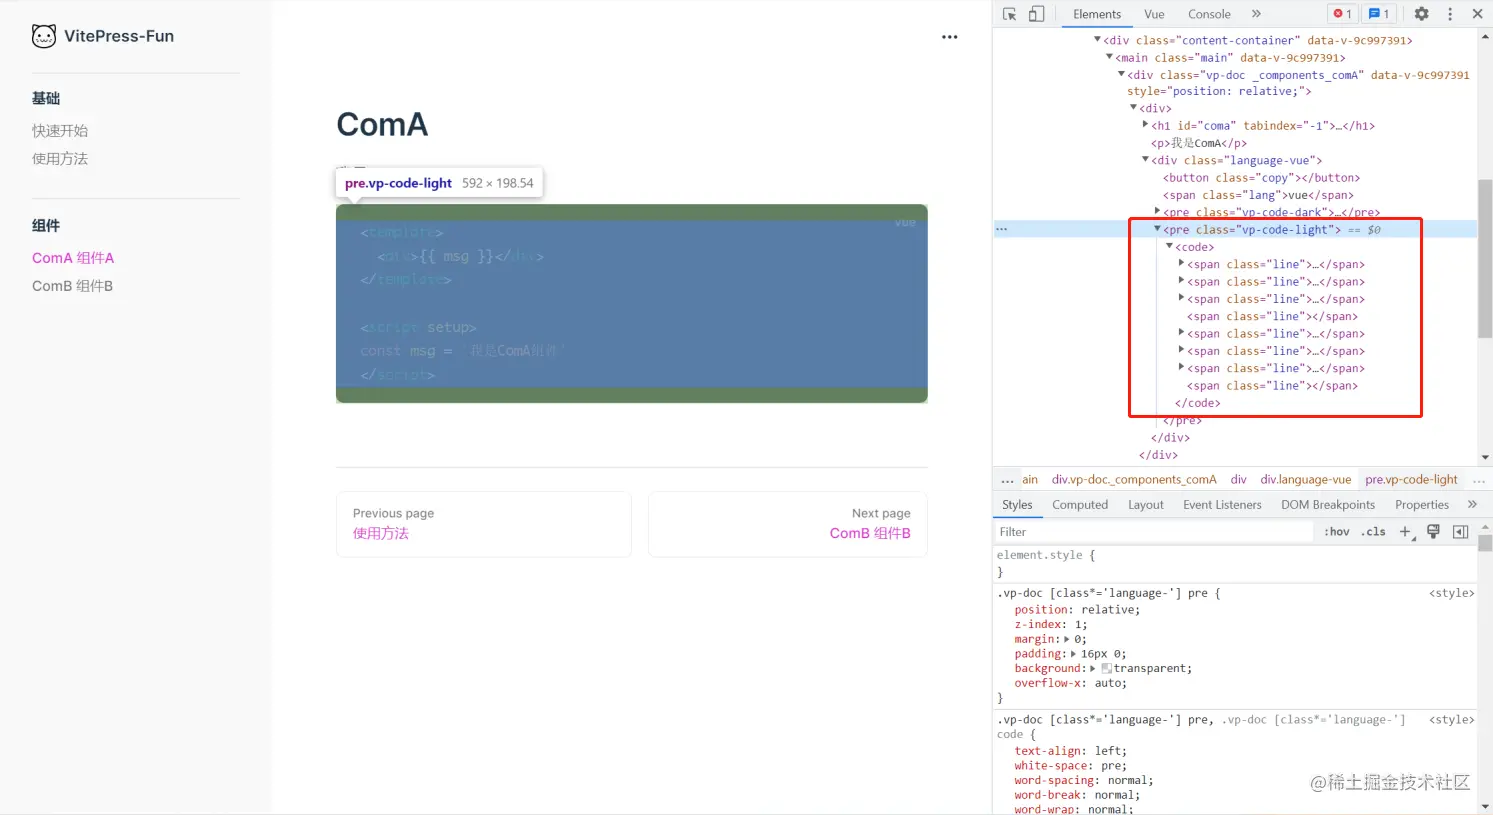Toggle the device toolbar icon
Image resolution: width=1493 pixels, height=815 pixels.
pos(1037,14)
